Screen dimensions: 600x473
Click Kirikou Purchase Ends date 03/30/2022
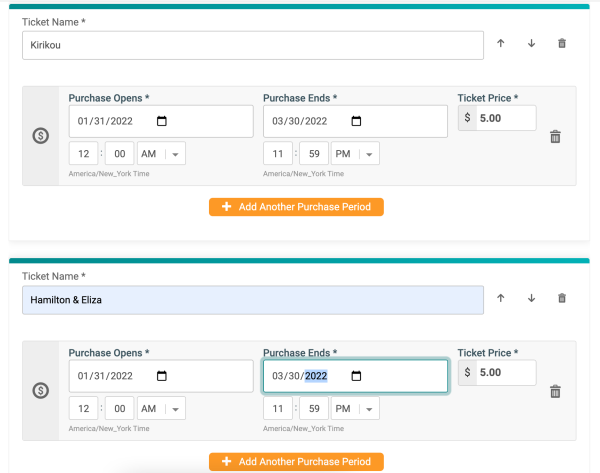pyautogui.click(x=300, y=121)
